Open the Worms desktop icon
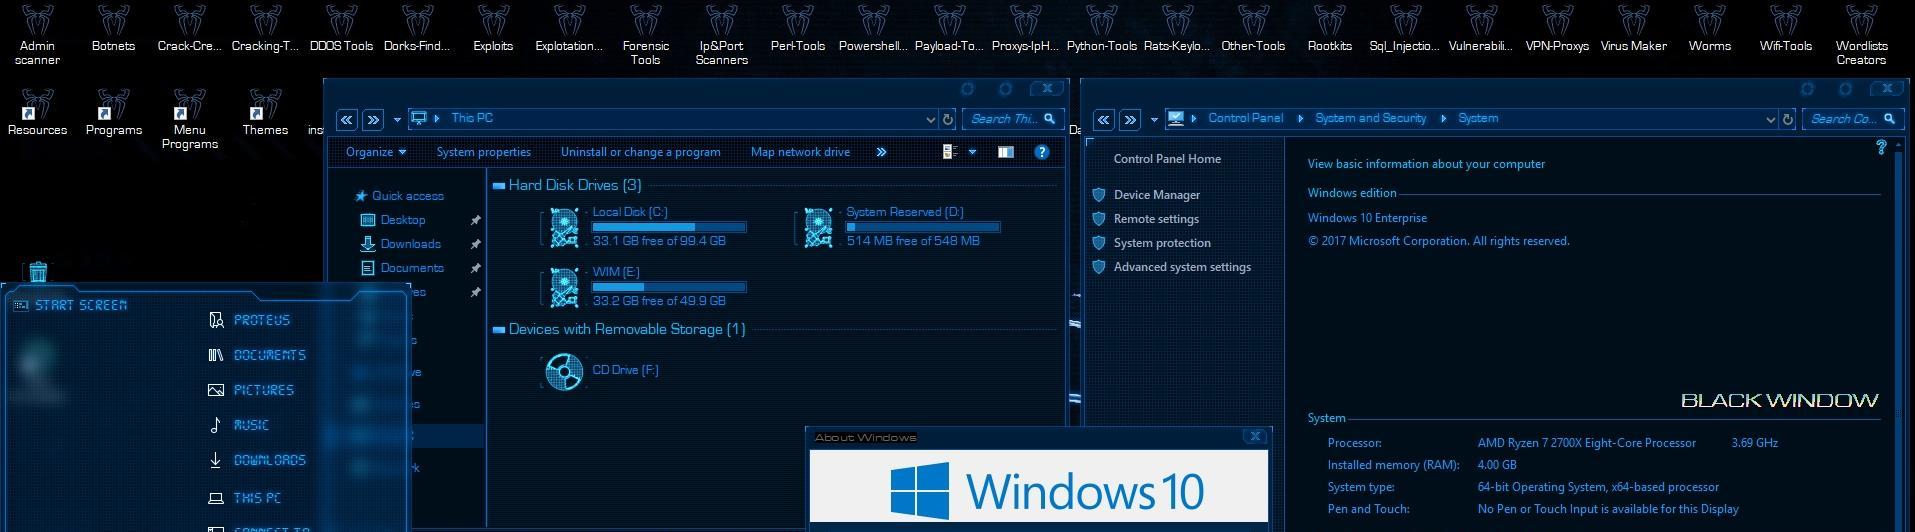Image resolution: width=1915 pixels, height=532 pixels. (x=1709, y=29)
